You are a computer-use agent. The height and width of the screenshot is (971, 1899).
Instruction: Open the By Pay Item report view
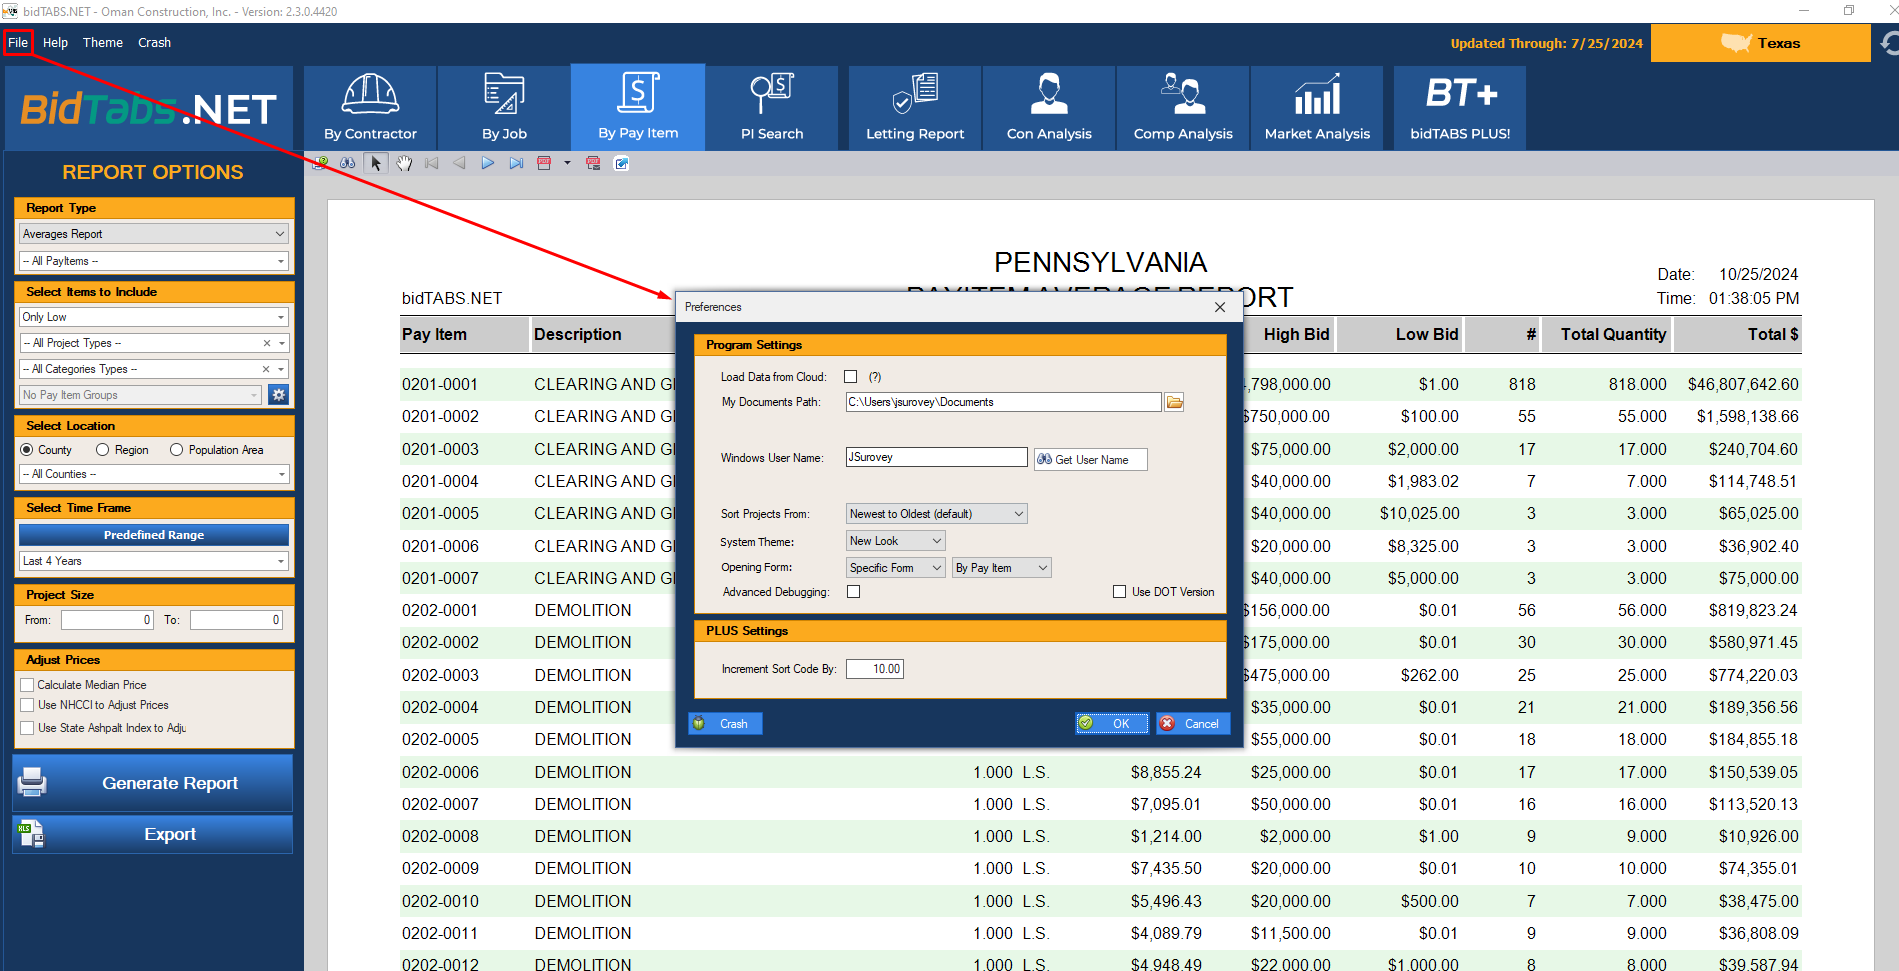pyautogui.click(x=638, y=108)
